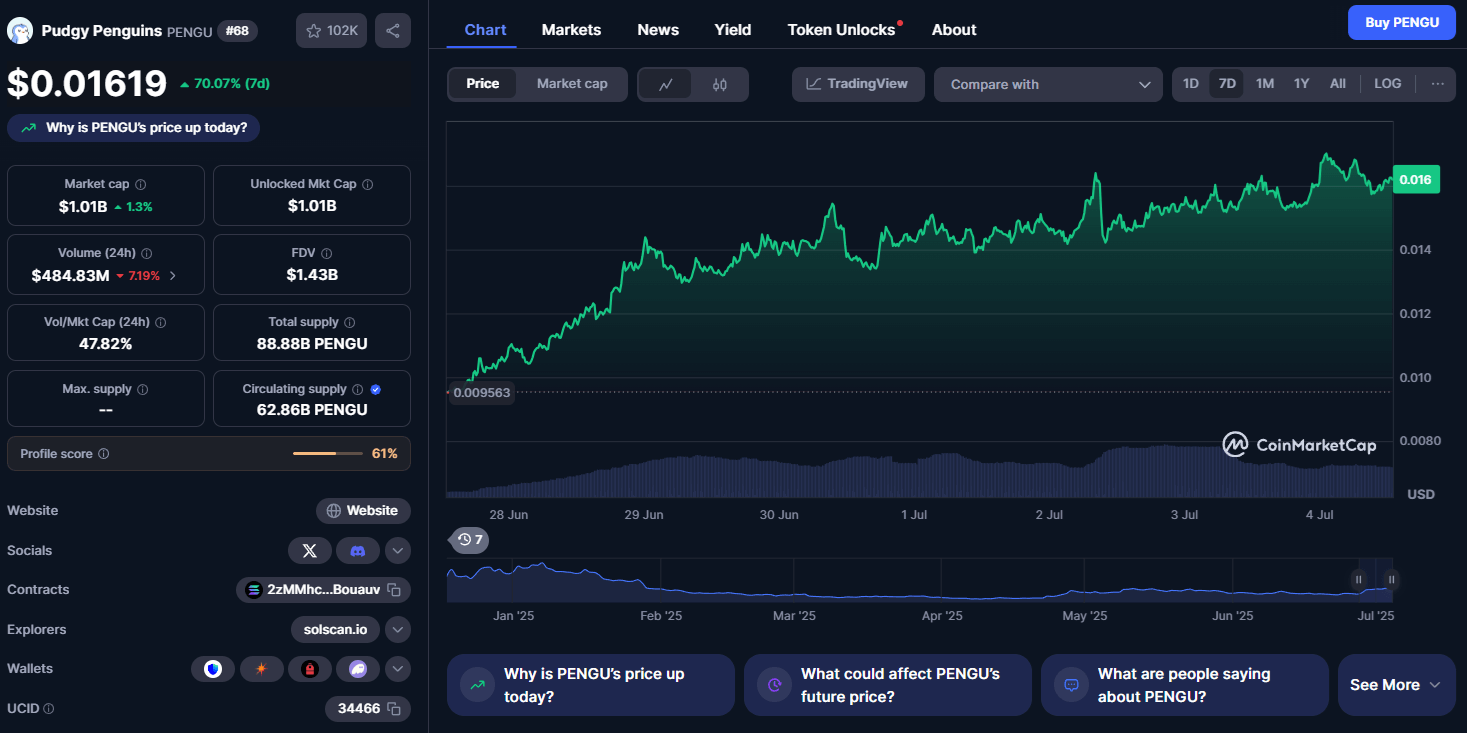Click the Vol/Mkt Cap info icon
The width and height of the screenshot is (1467, 733).
click(x=161, y=323)
